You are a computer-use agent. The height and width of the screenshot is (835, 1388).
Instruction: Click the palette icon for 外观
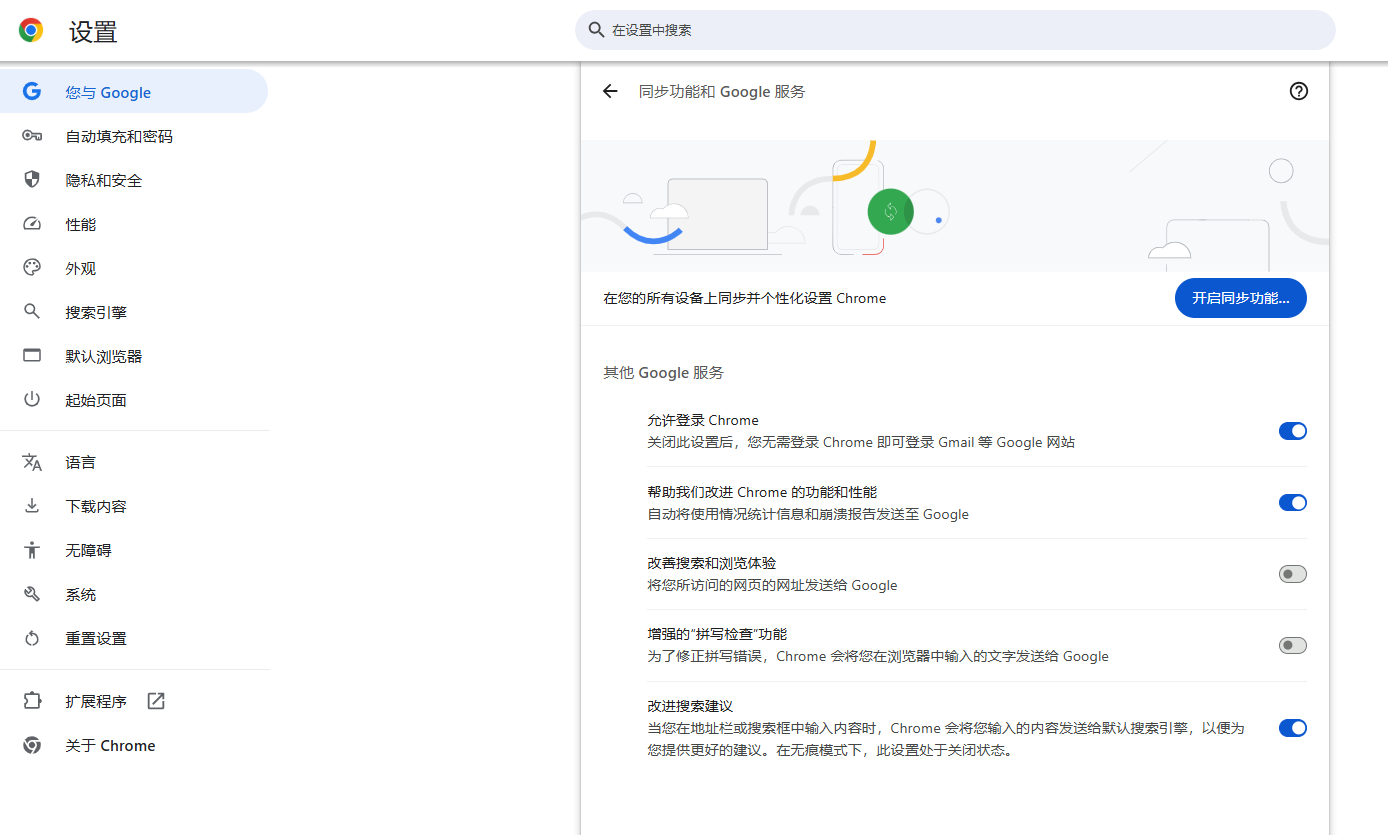(32, 268)
